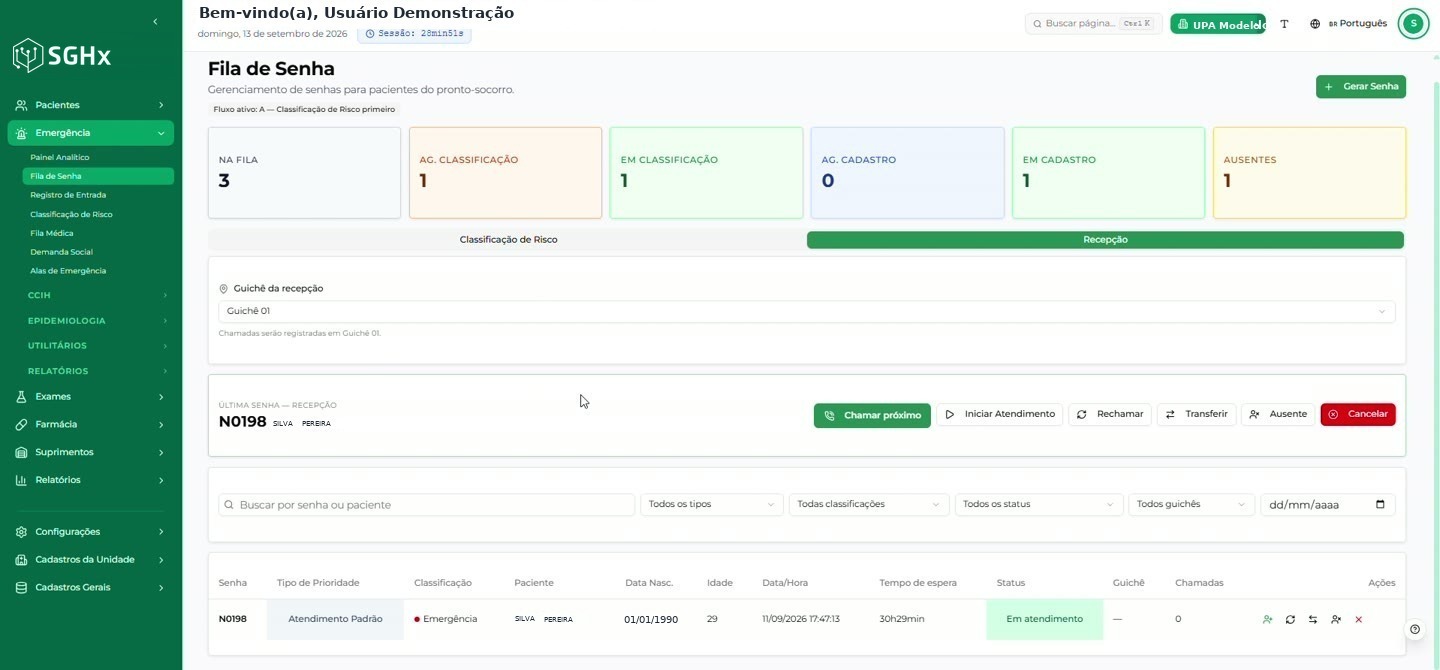1440x670 pixels.
Task: Click the Buscar página search box
Action: tap(1093, 24)
